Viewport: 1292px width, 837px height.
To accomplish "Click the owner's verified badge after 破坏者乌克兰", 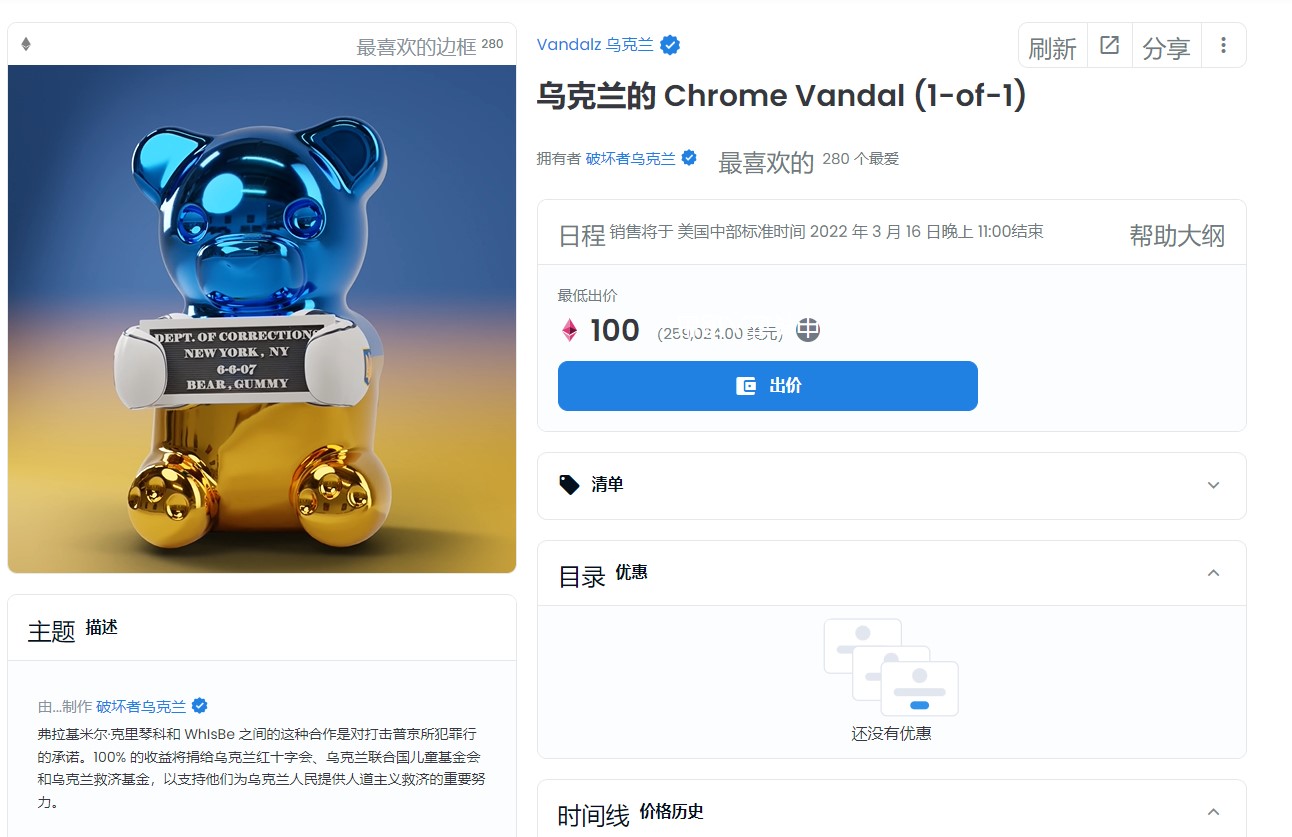I will tap(688, 158).
